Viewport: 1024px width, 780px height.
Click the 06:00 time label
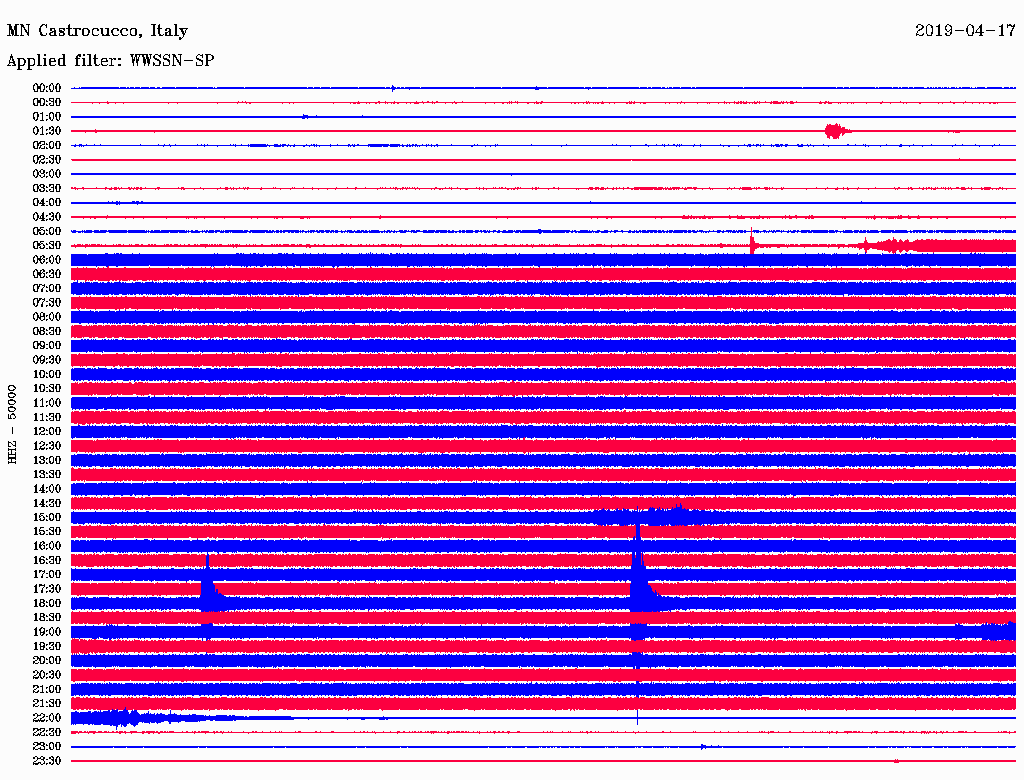pyautogui.click(x=47, y=260)
